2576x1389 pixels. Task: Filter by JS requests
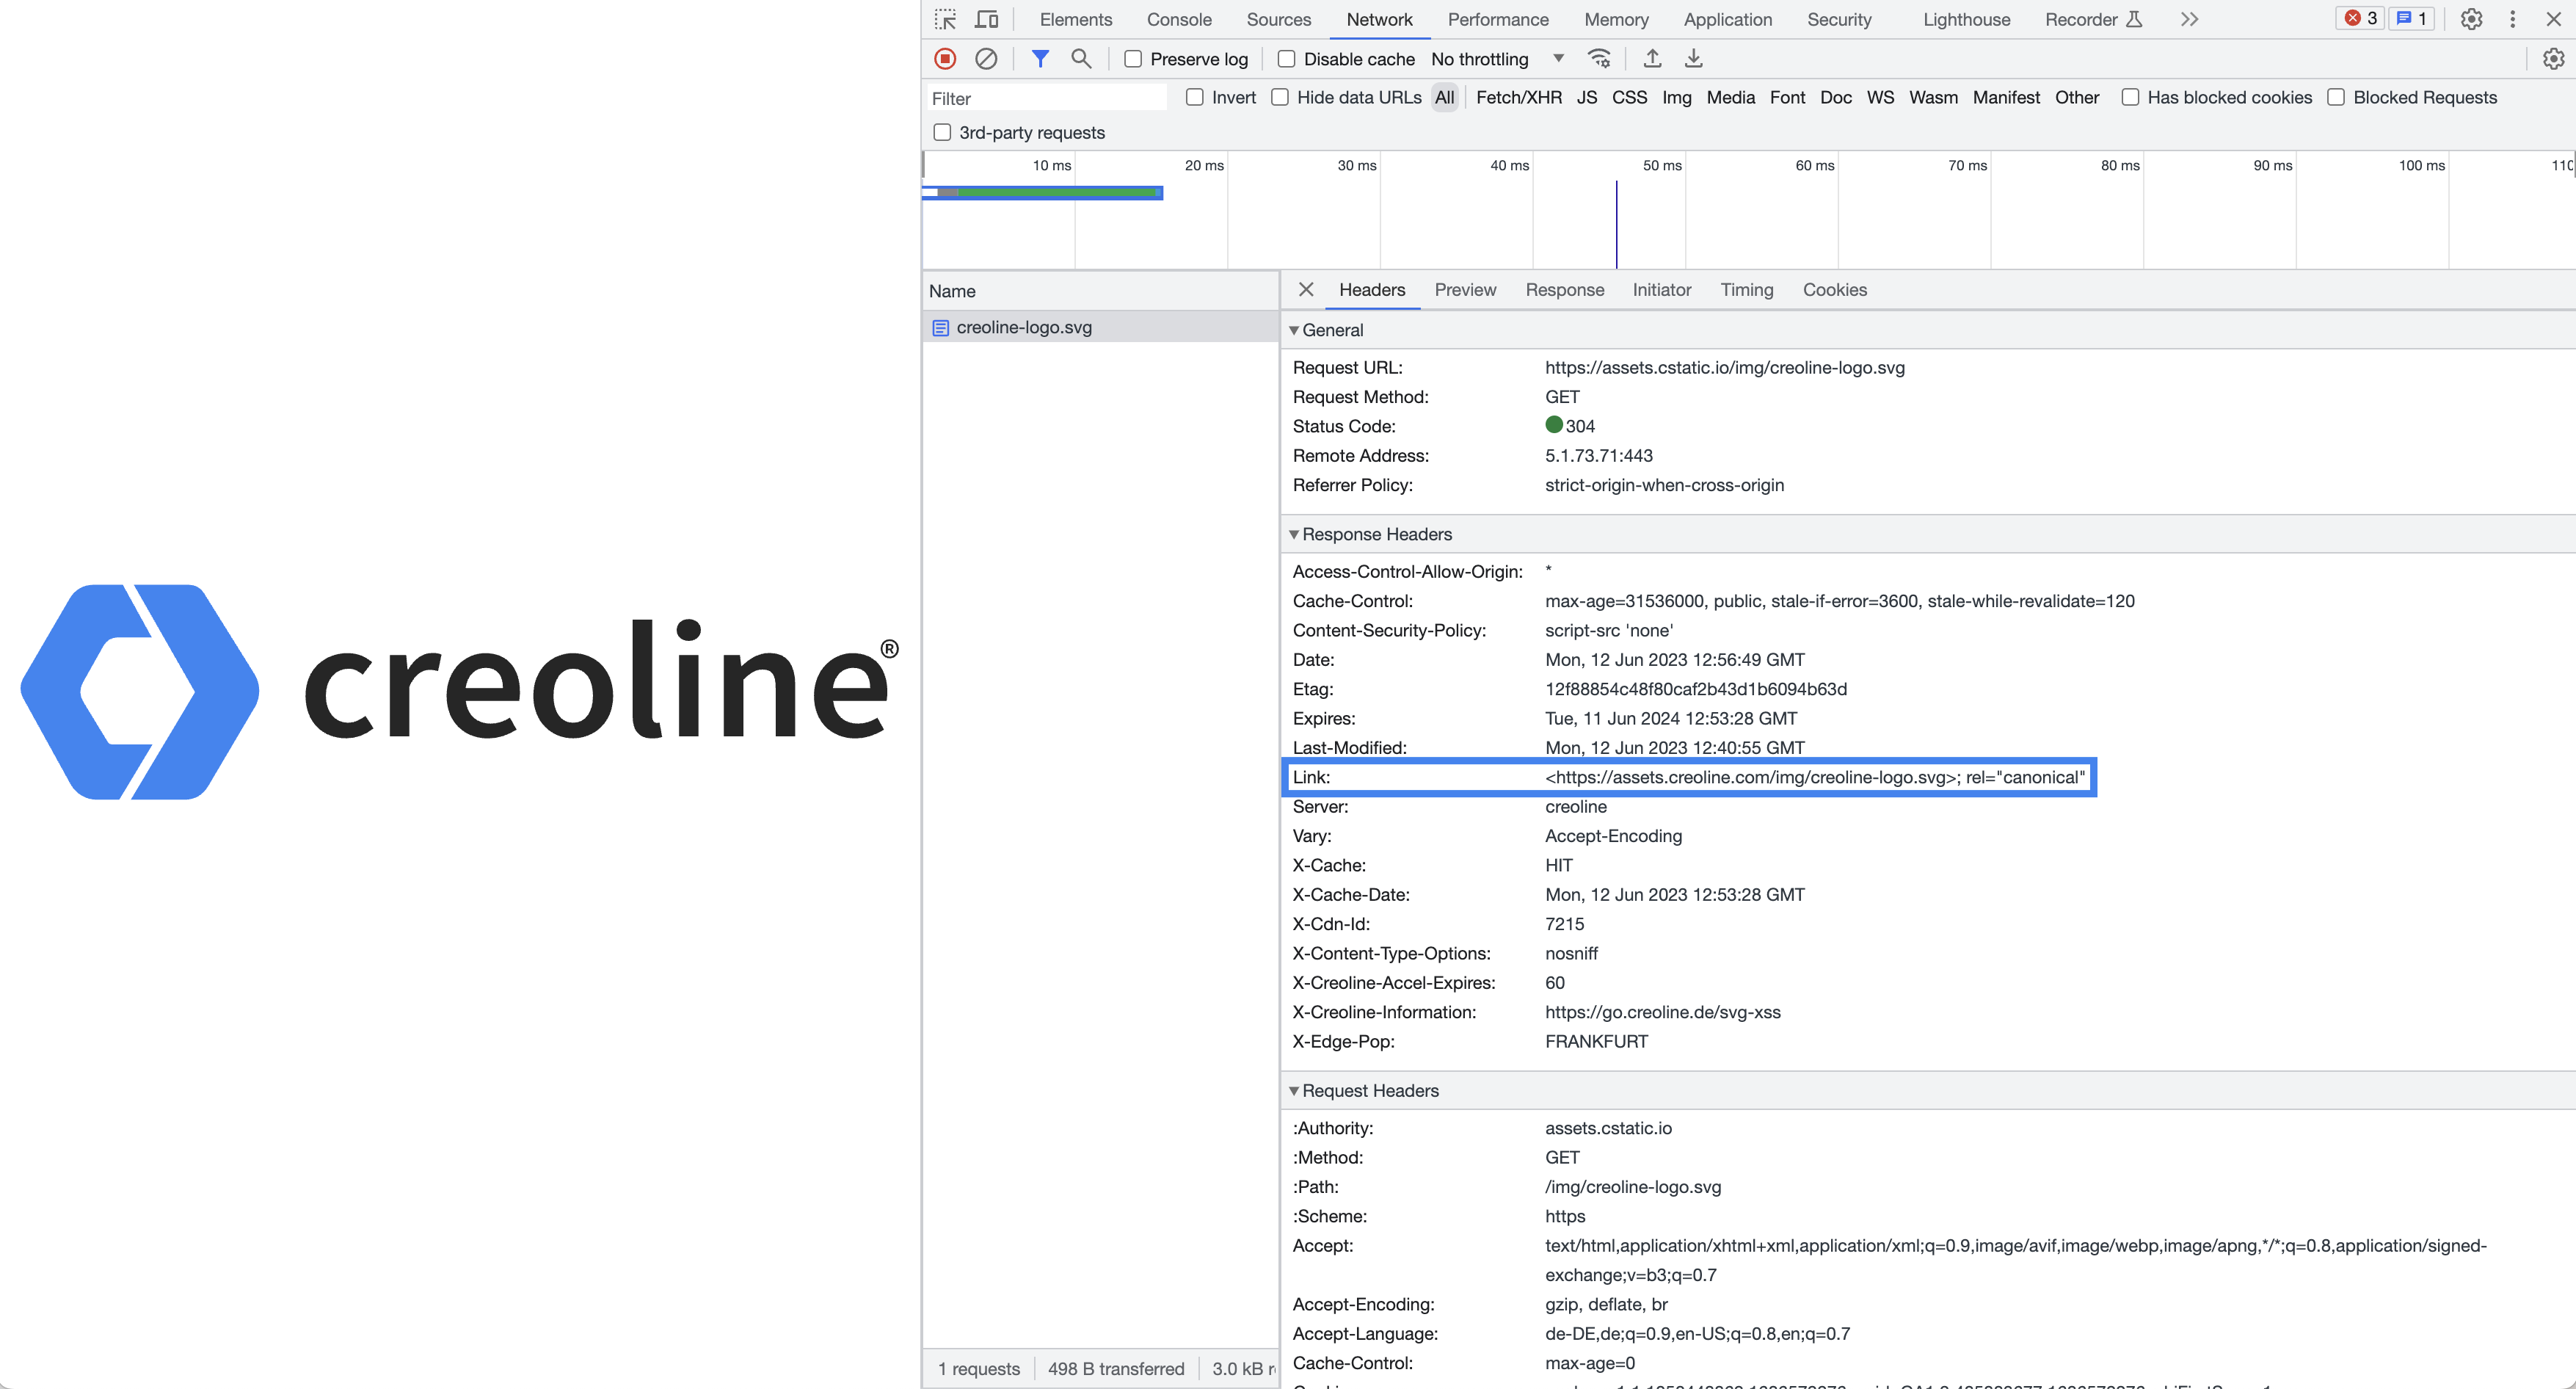[x=1586, y=97]
